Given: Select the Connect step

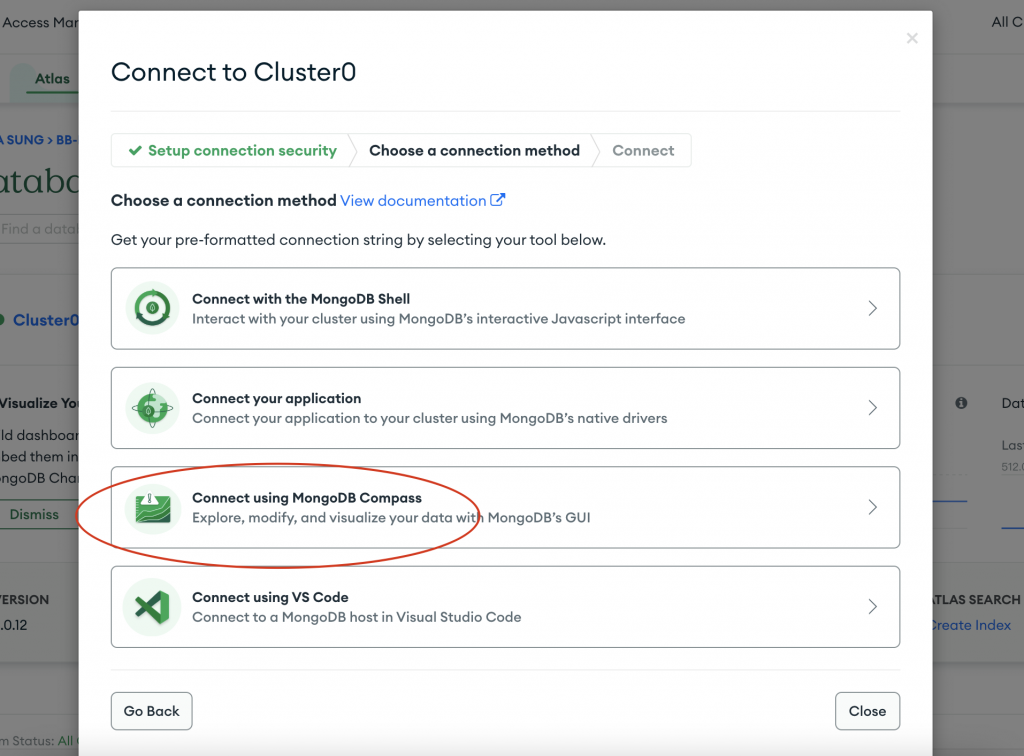Looking at the screenshot, I should point(643,151).
